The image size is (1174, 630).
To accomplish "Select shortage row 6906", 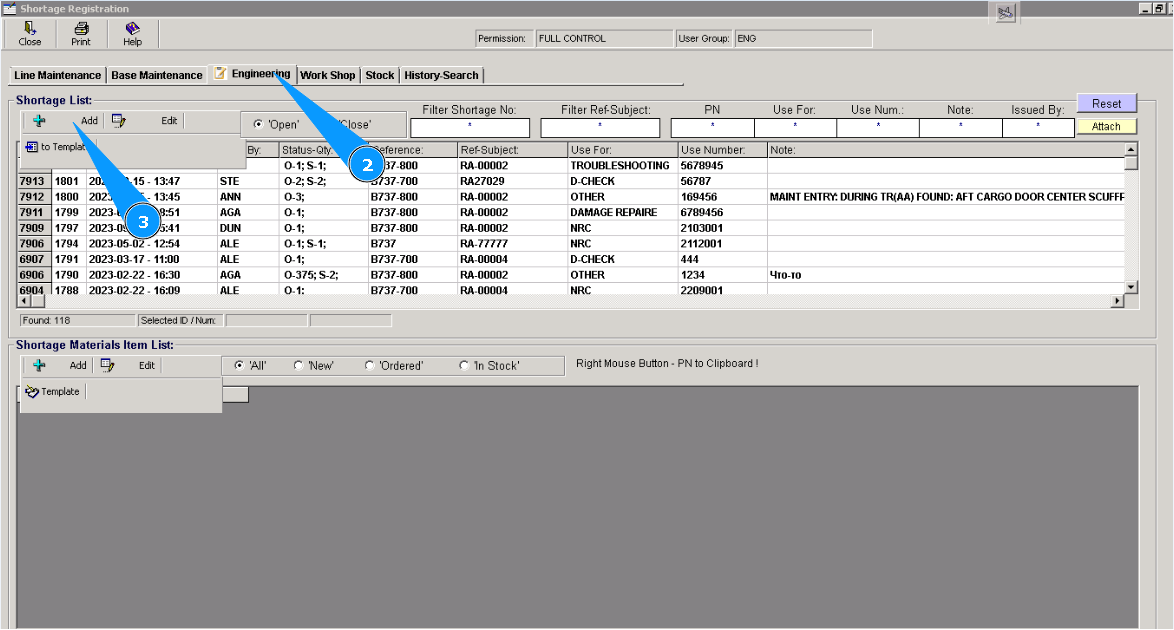I will coord(571,276).
